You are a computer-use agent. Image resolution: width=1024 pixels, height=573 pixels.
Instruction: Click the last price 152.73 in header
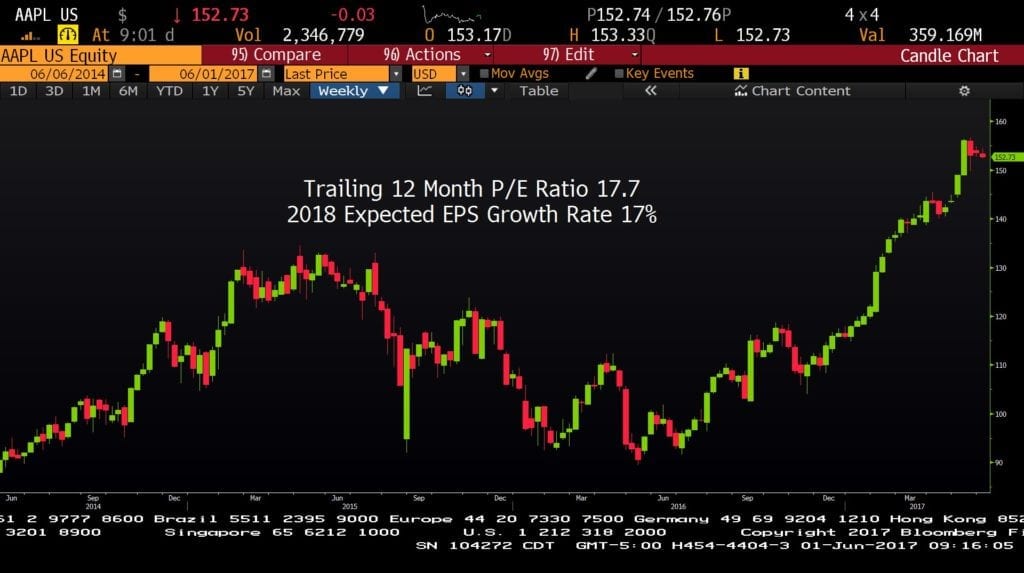(220, 14)
